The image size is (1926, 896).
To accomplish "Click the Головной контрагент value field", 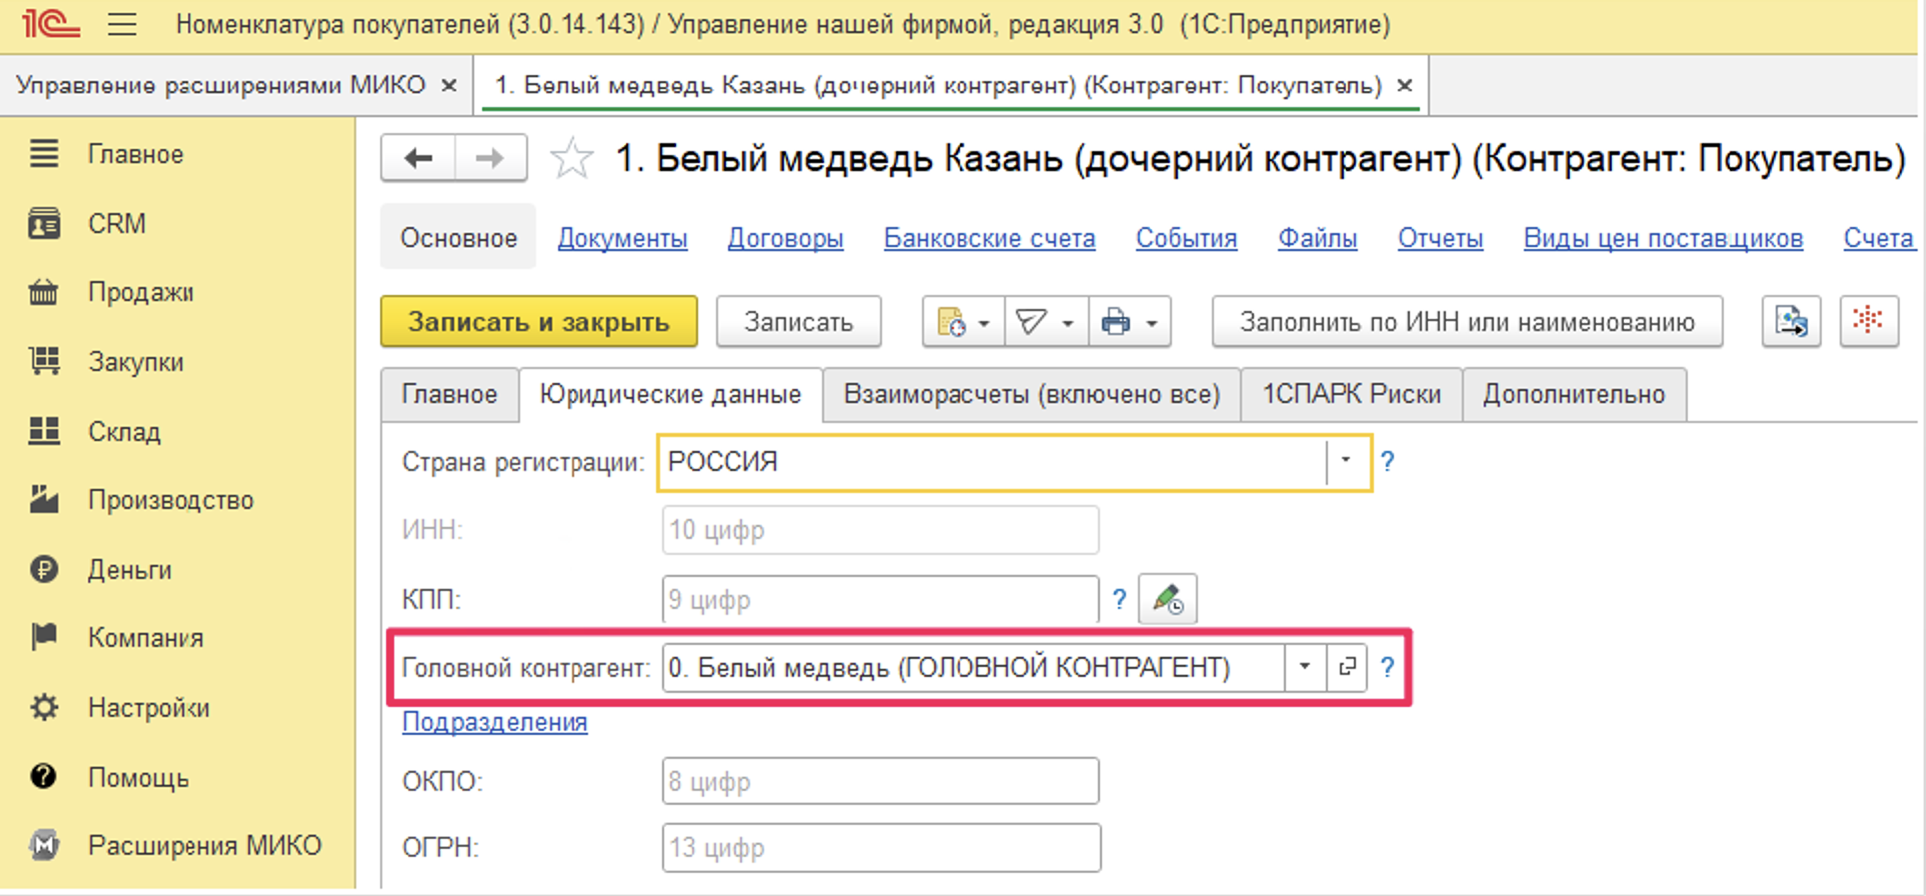I will point(973,667).
